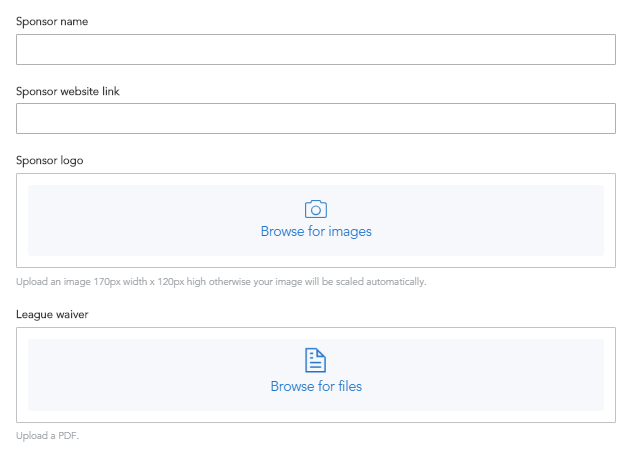
Task: Click the camera icon in Sponsor logo
Action: (x=316, y=209)
